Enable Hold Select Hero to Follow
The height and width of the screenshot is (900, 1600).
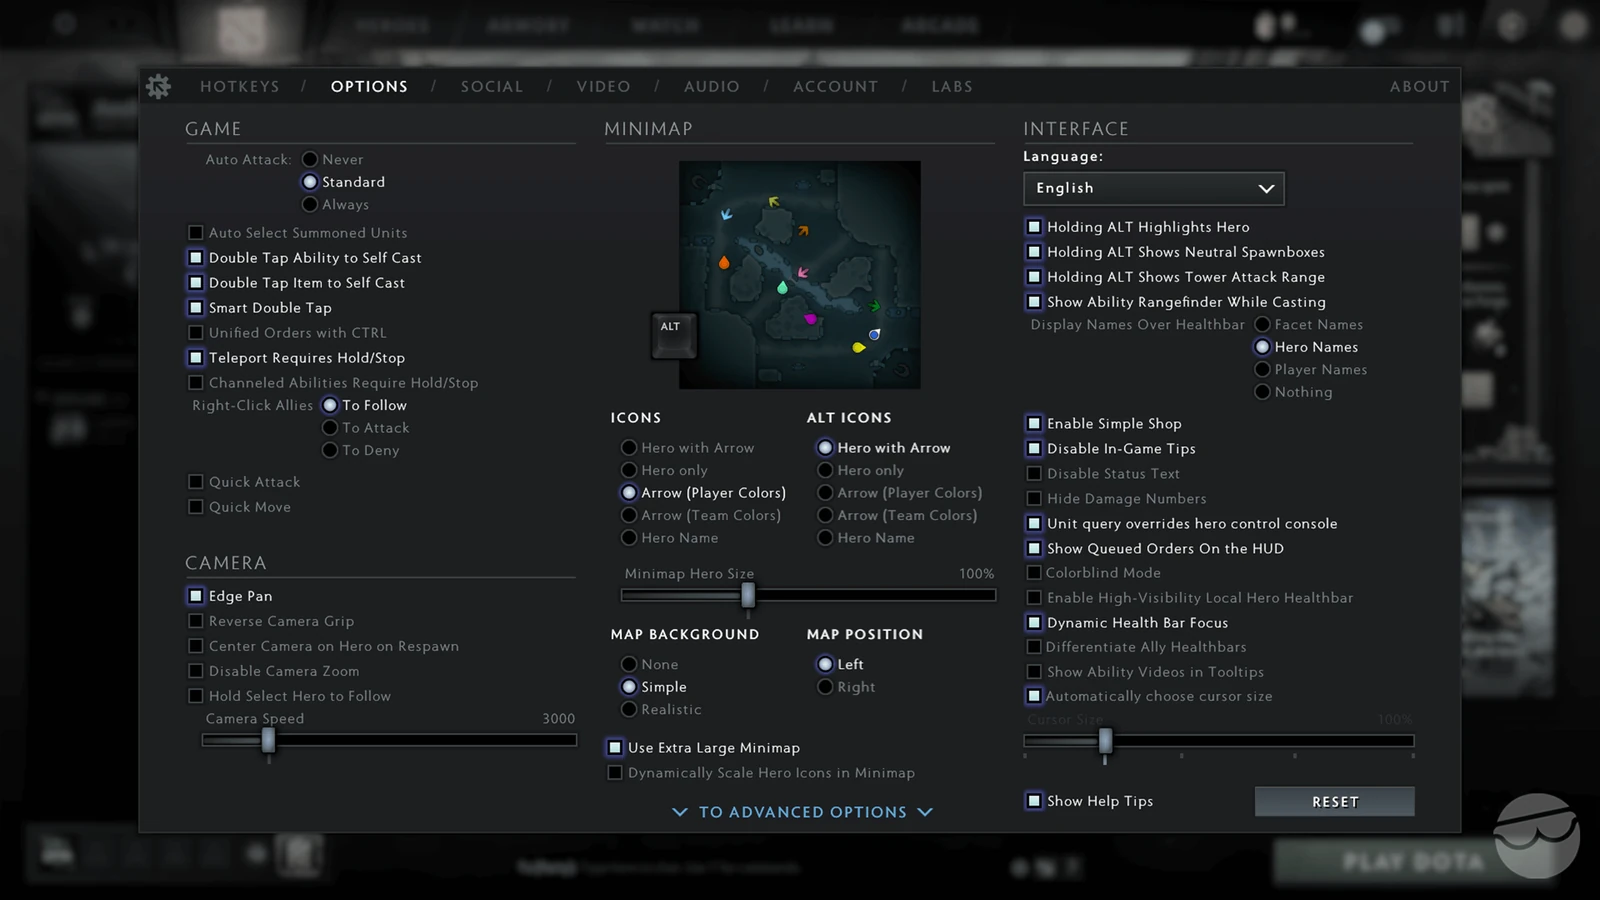click(x=196, y=696)
